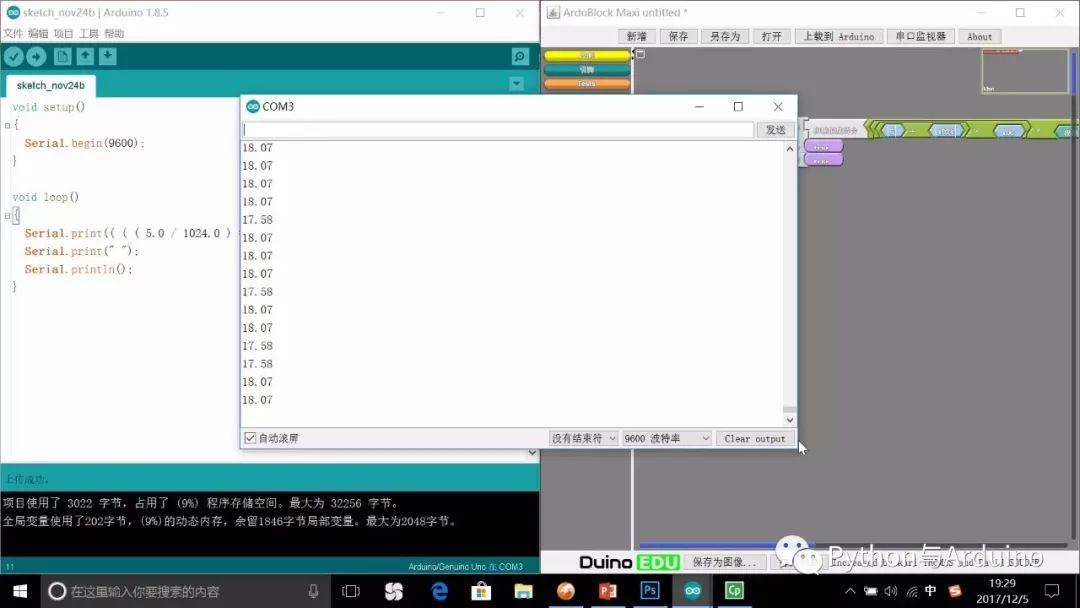This screenshot has width=1080, height=608.
Task: Select the sketch_nov24b tab
Action: tap(51, 85)
